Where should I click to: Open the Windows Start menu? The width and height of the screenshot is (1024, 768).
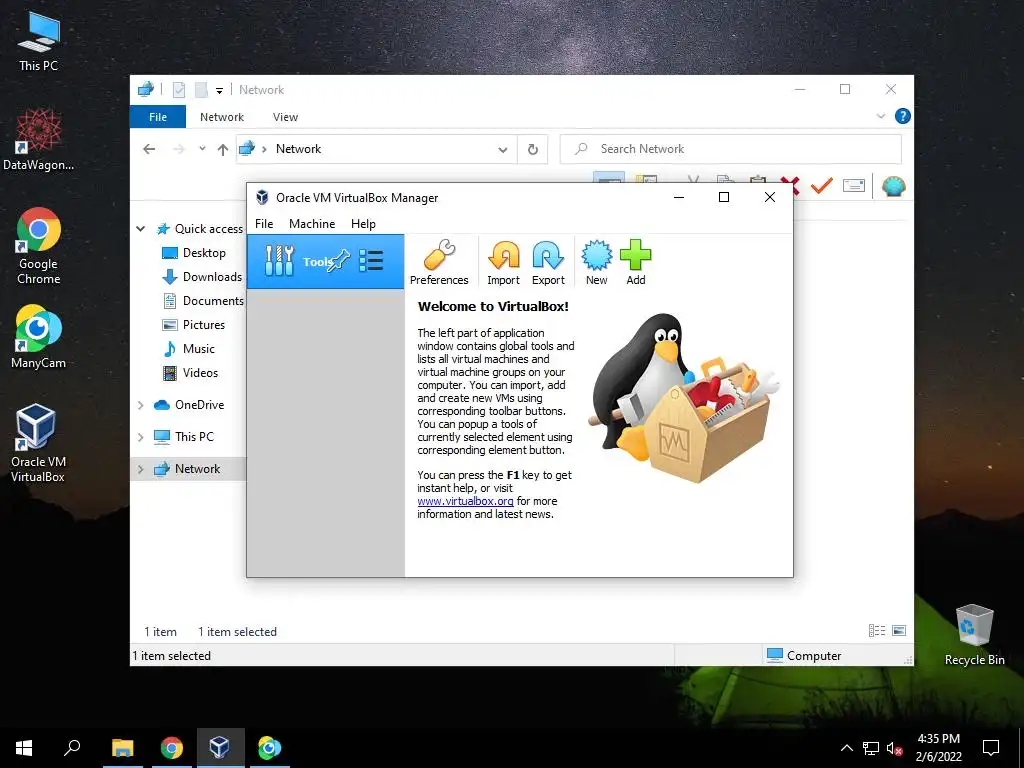24,748
